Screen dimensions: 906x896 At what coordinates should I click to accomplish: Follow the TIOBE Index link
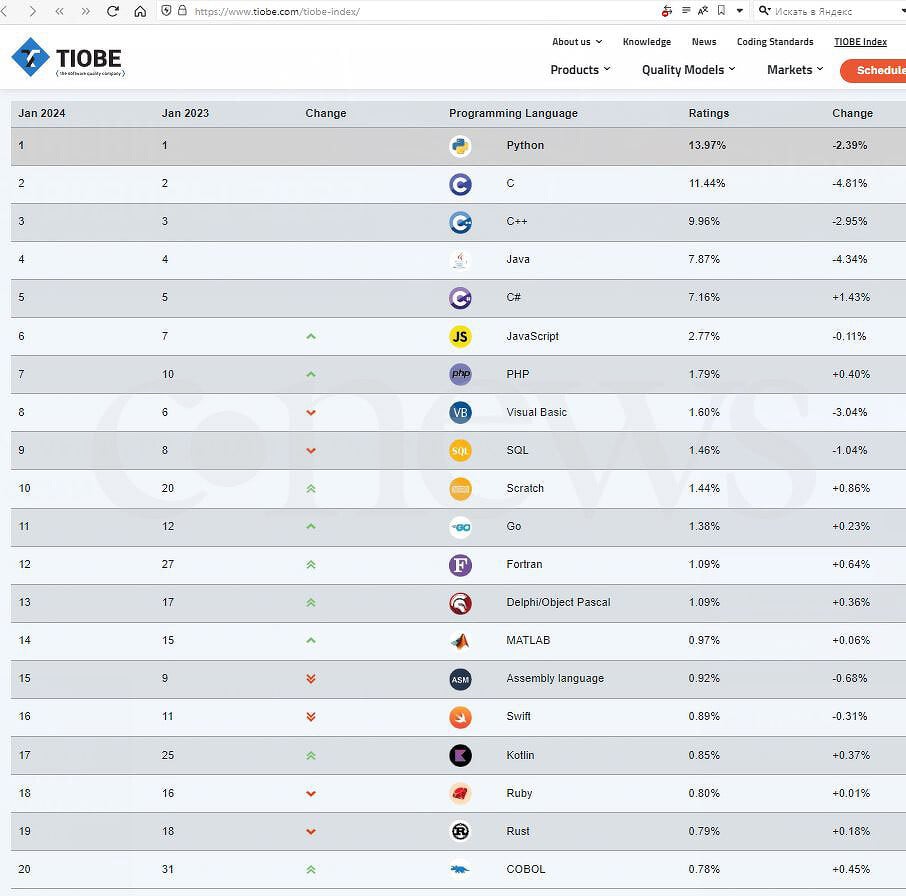point(860,42)
